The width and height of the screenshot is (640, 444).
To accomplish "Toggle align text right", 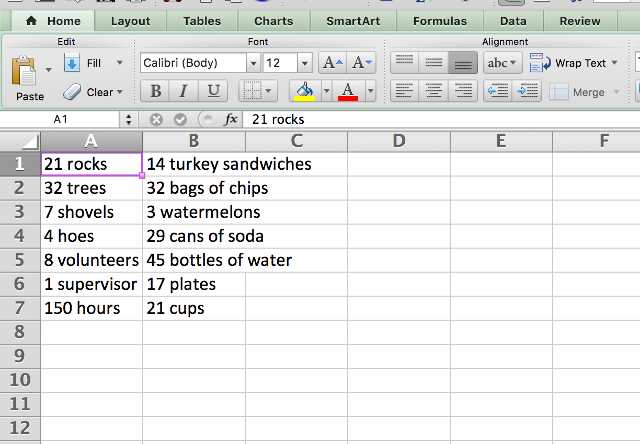I will [462, 91].
